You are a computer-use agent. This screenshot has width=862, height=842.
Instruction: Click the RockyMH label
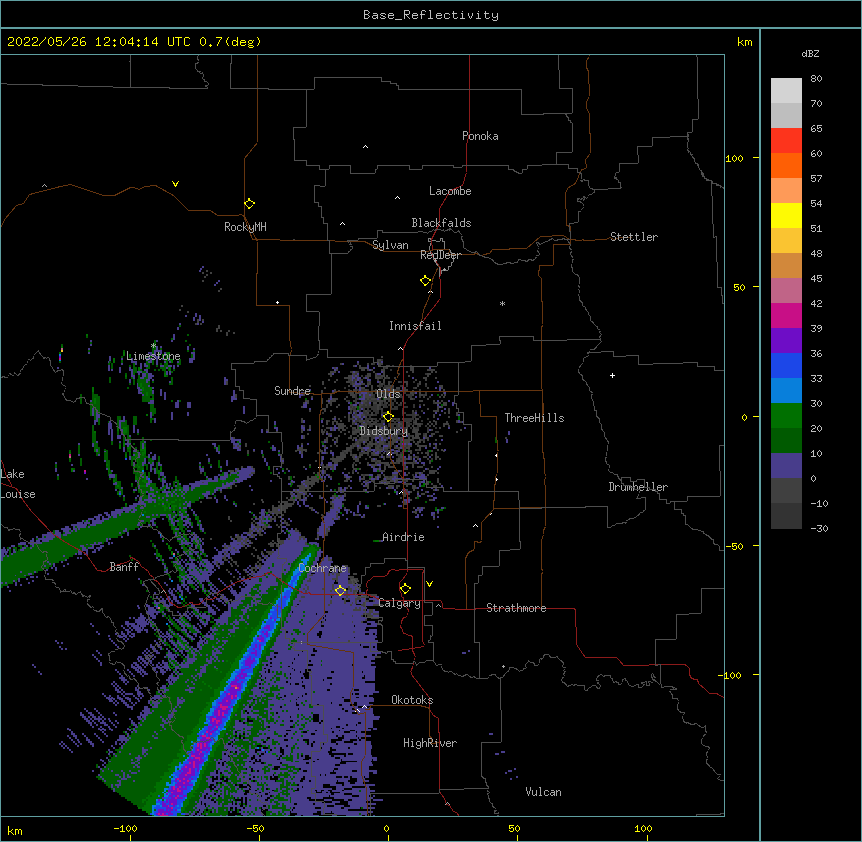point(245,227)
